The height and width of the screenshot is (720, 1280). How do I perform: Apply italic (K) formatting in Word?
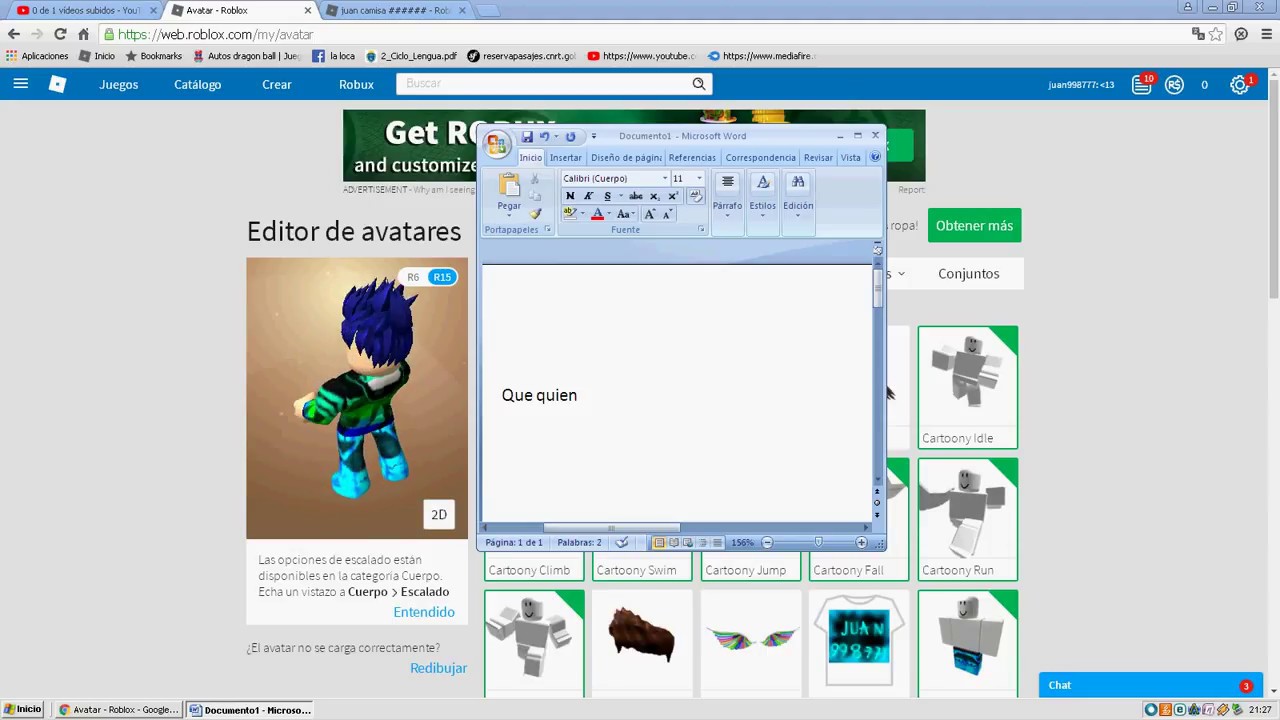coord(588,196)
